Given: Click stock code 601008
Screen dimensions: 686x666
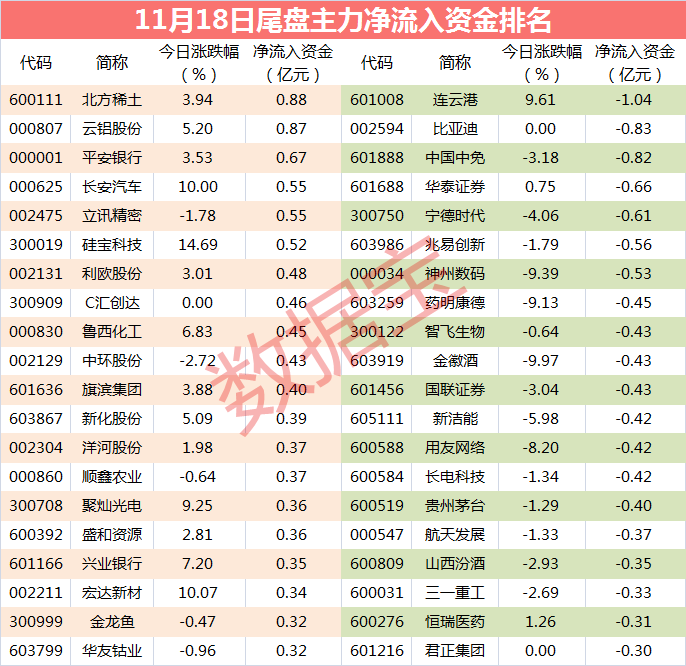Looking at the screenshot, I should (377, 100).
